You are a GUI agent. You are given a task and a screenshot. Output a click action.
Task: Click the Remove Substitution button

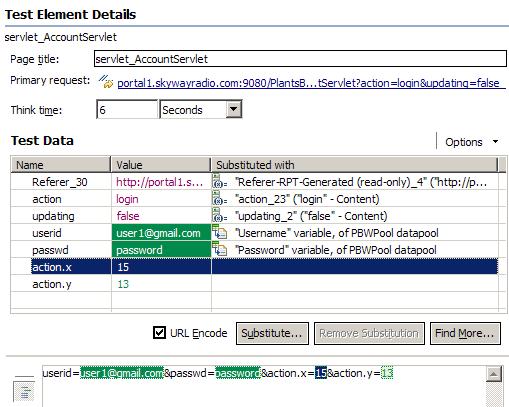[x=369, y=333]
